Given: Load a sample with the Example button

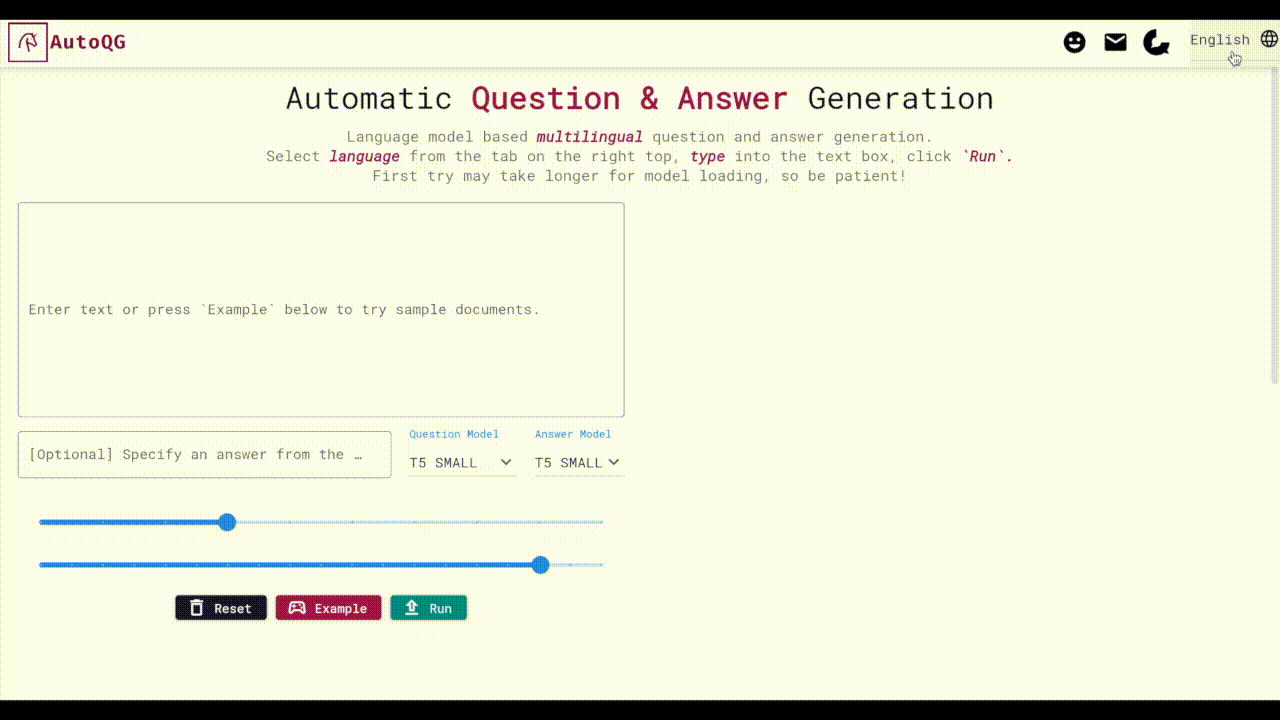Looking at the screenshot, I should pyautogui.click(x=328, y=608).
